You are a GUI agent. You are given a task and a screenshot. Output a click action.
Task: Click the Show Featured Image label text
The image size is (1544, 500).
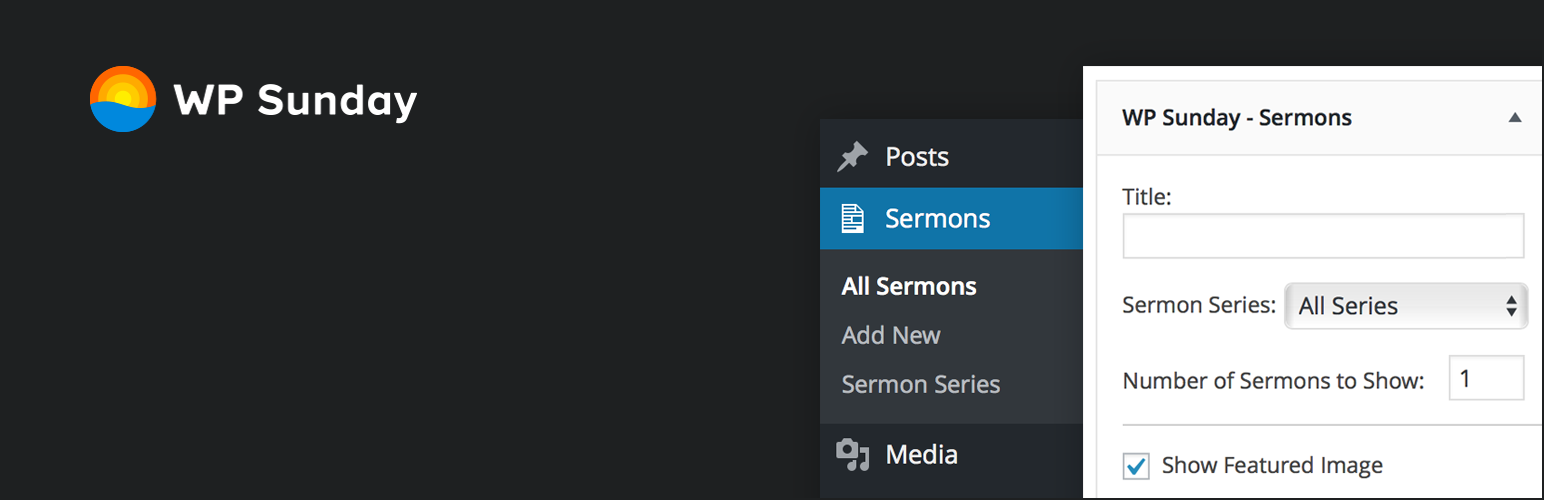(1272, 465)
